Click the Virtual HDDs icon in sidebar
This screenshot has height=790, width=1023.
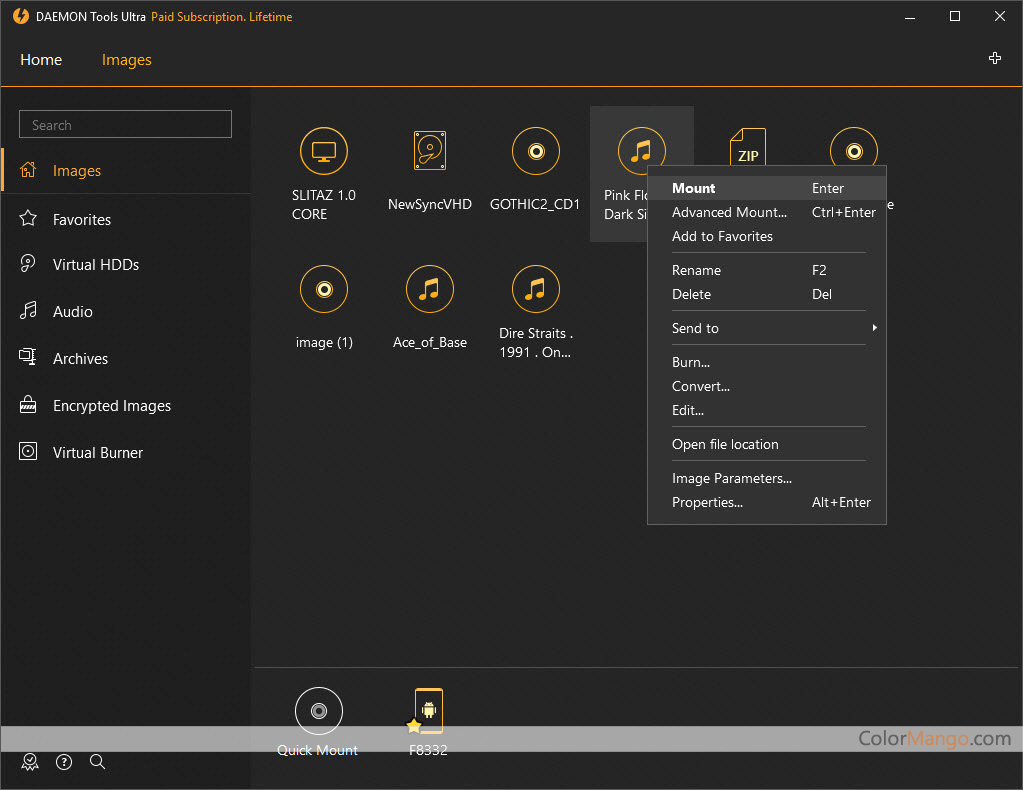tap(28, 264)
